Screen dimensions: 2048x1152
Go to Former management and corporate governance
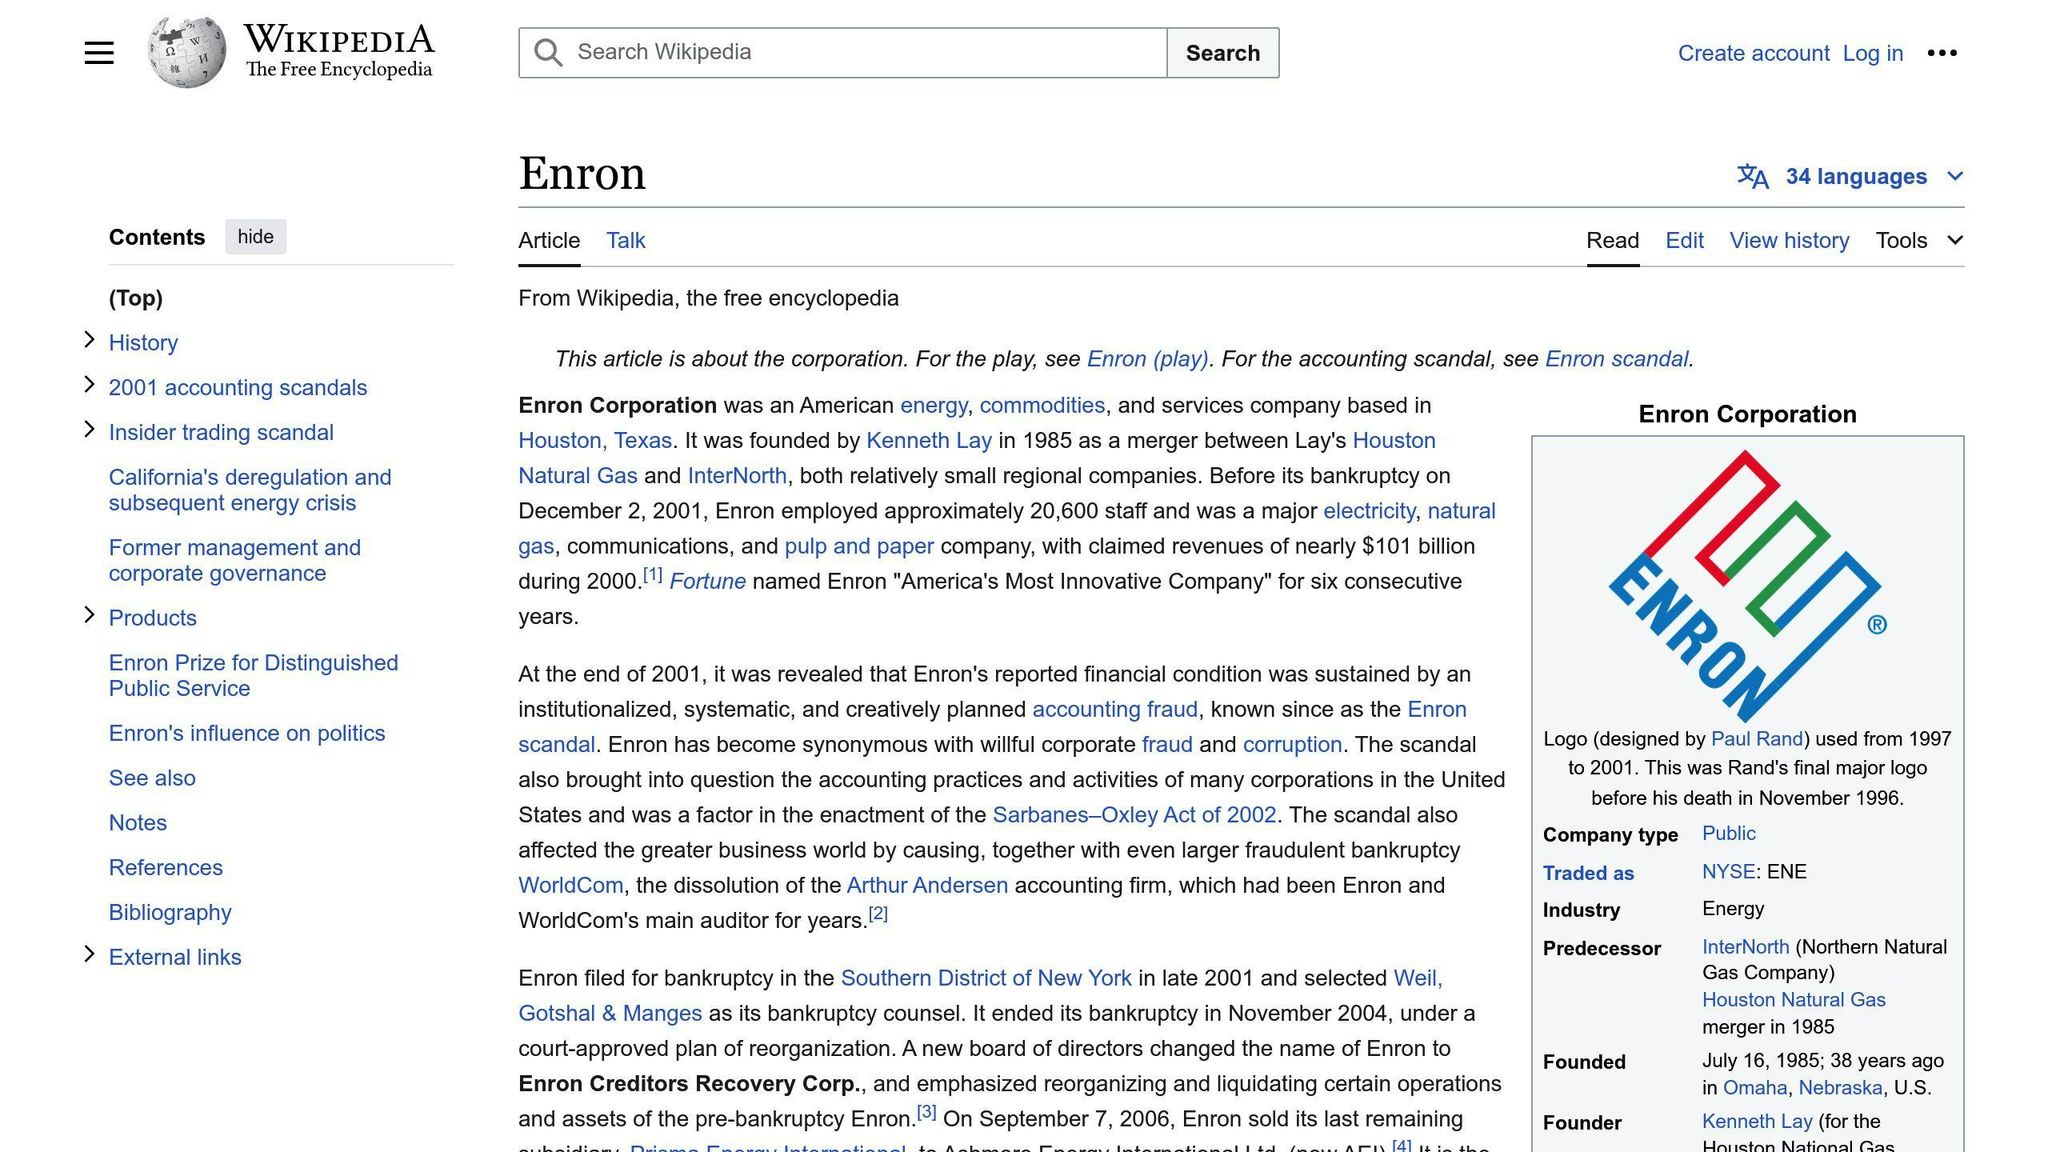pos(235,560)
